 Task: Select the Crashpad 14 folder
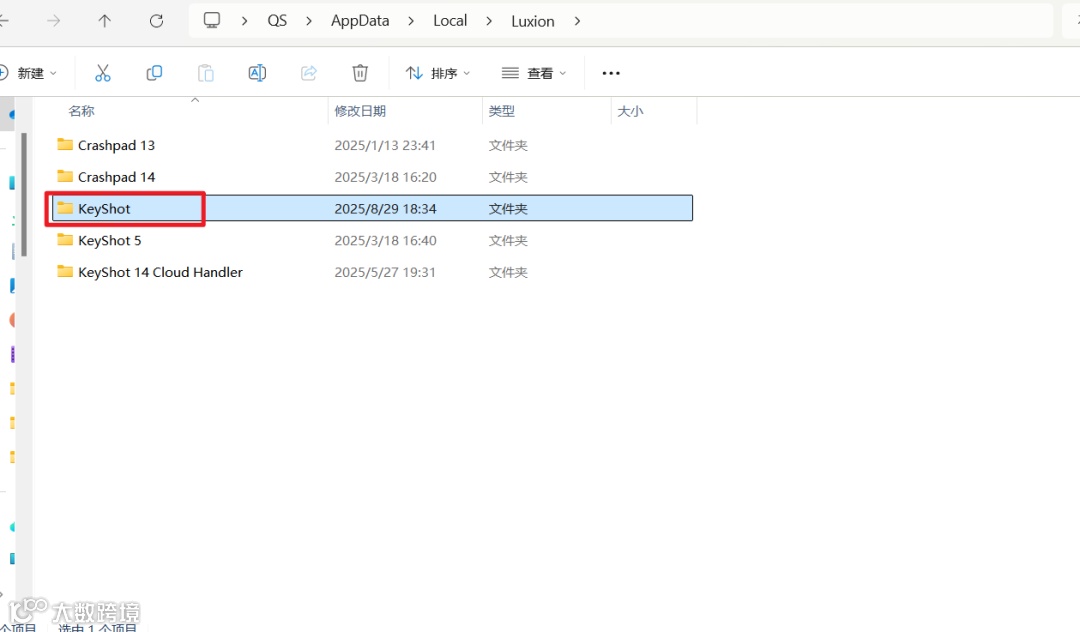tap(116, 177)
